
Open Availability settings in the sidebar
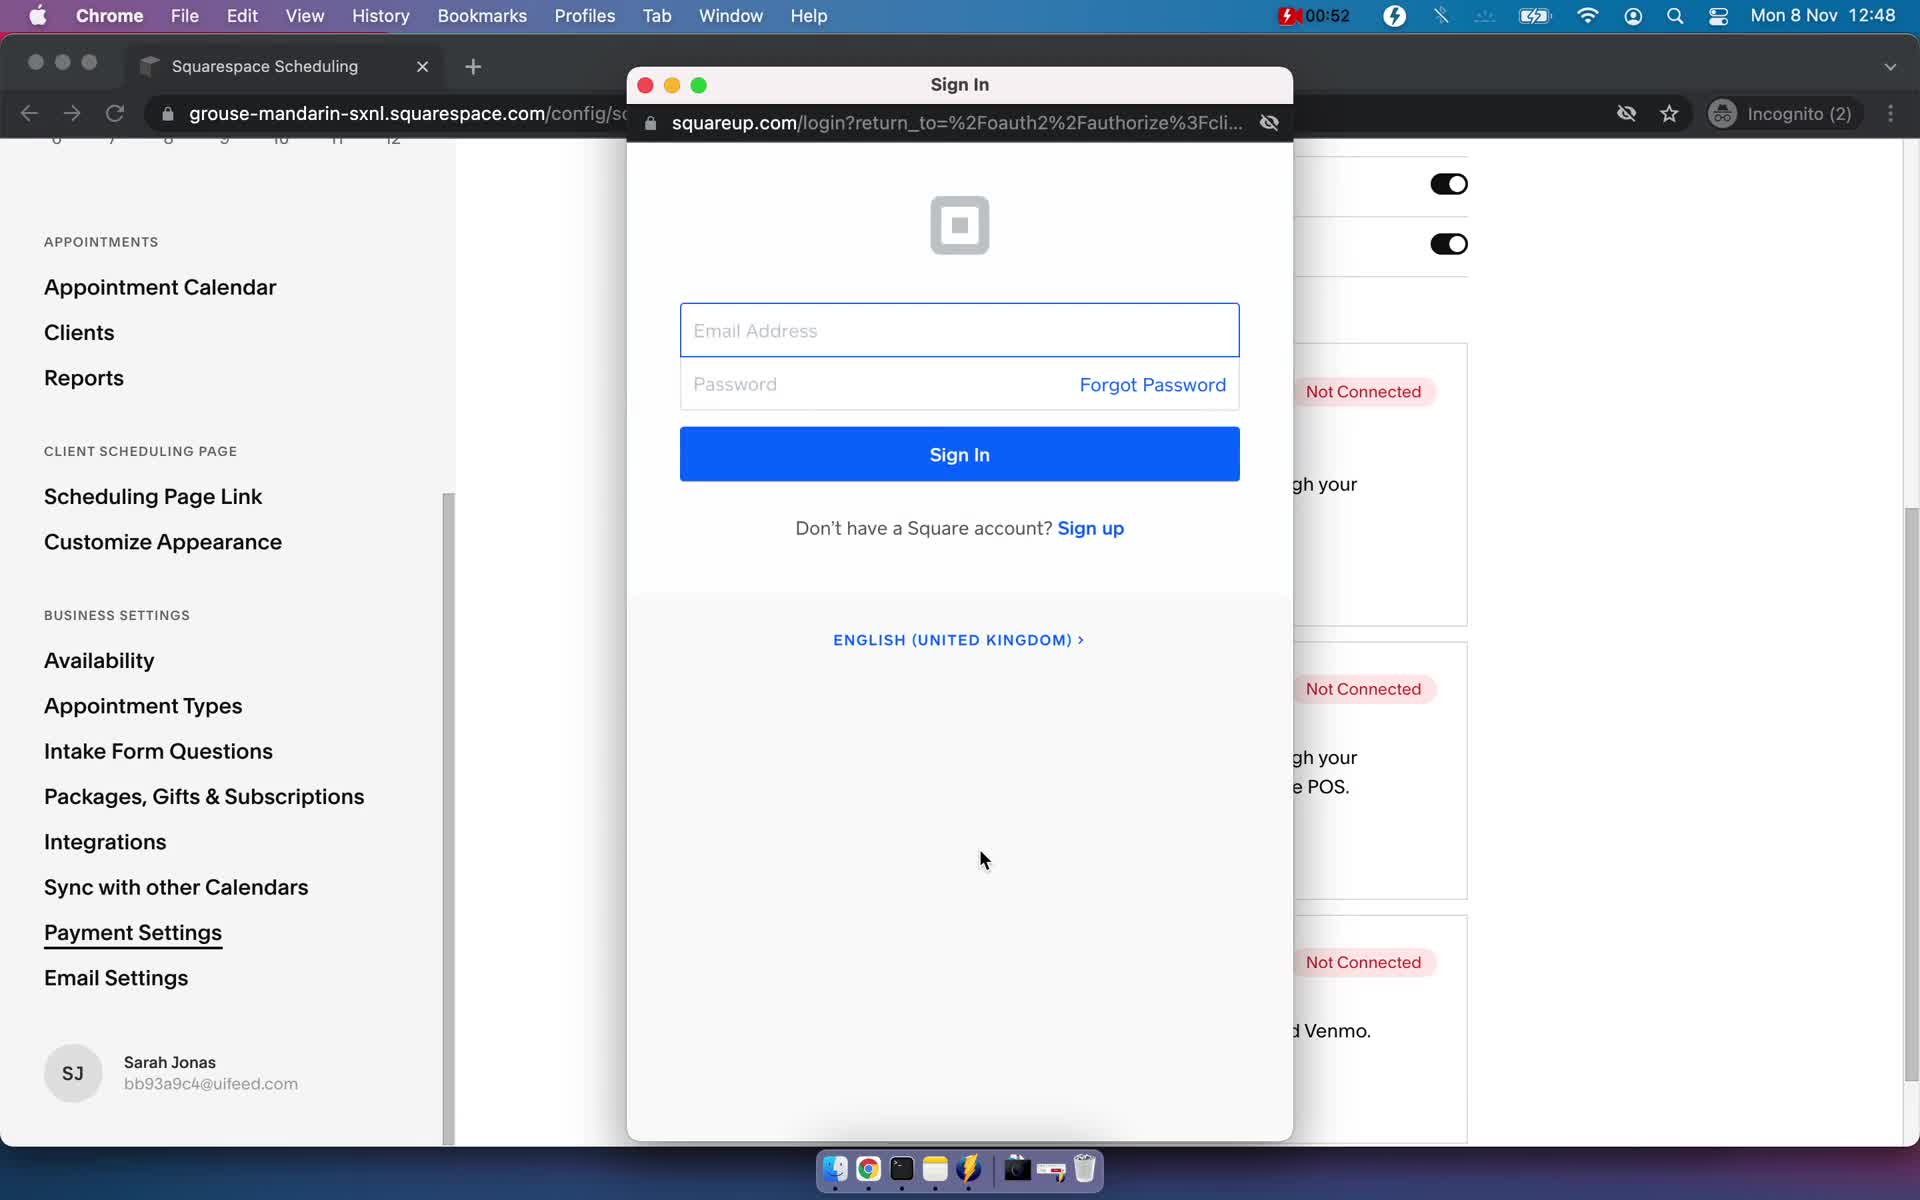tap(99, 661)
